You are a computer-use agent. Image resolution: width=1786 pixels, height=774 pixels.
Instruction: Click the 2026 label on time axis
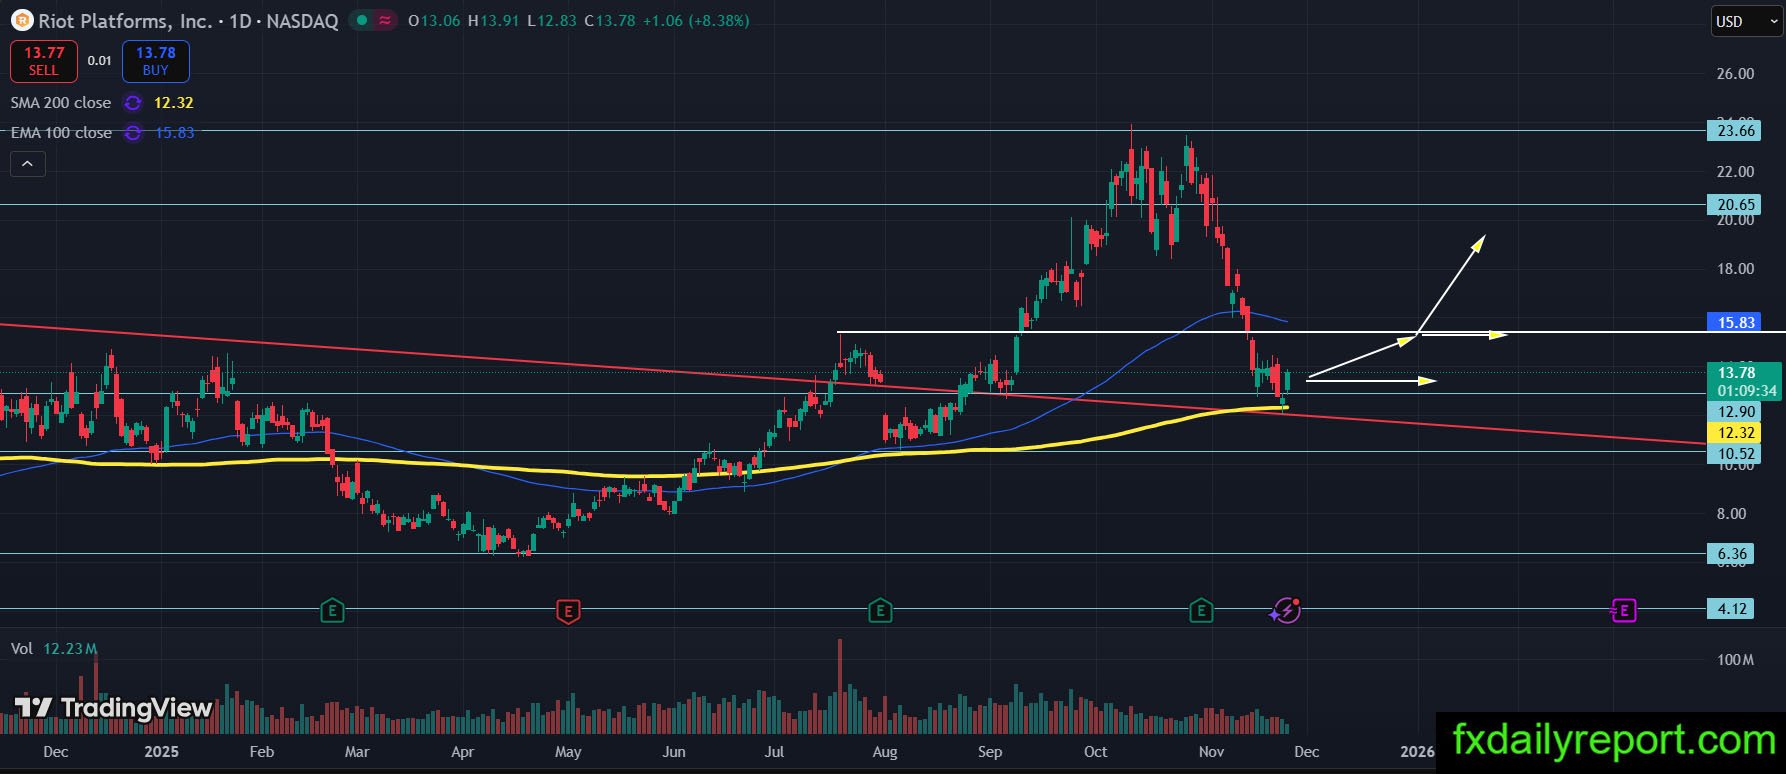pyautogui.click(x=1416, y=751)
